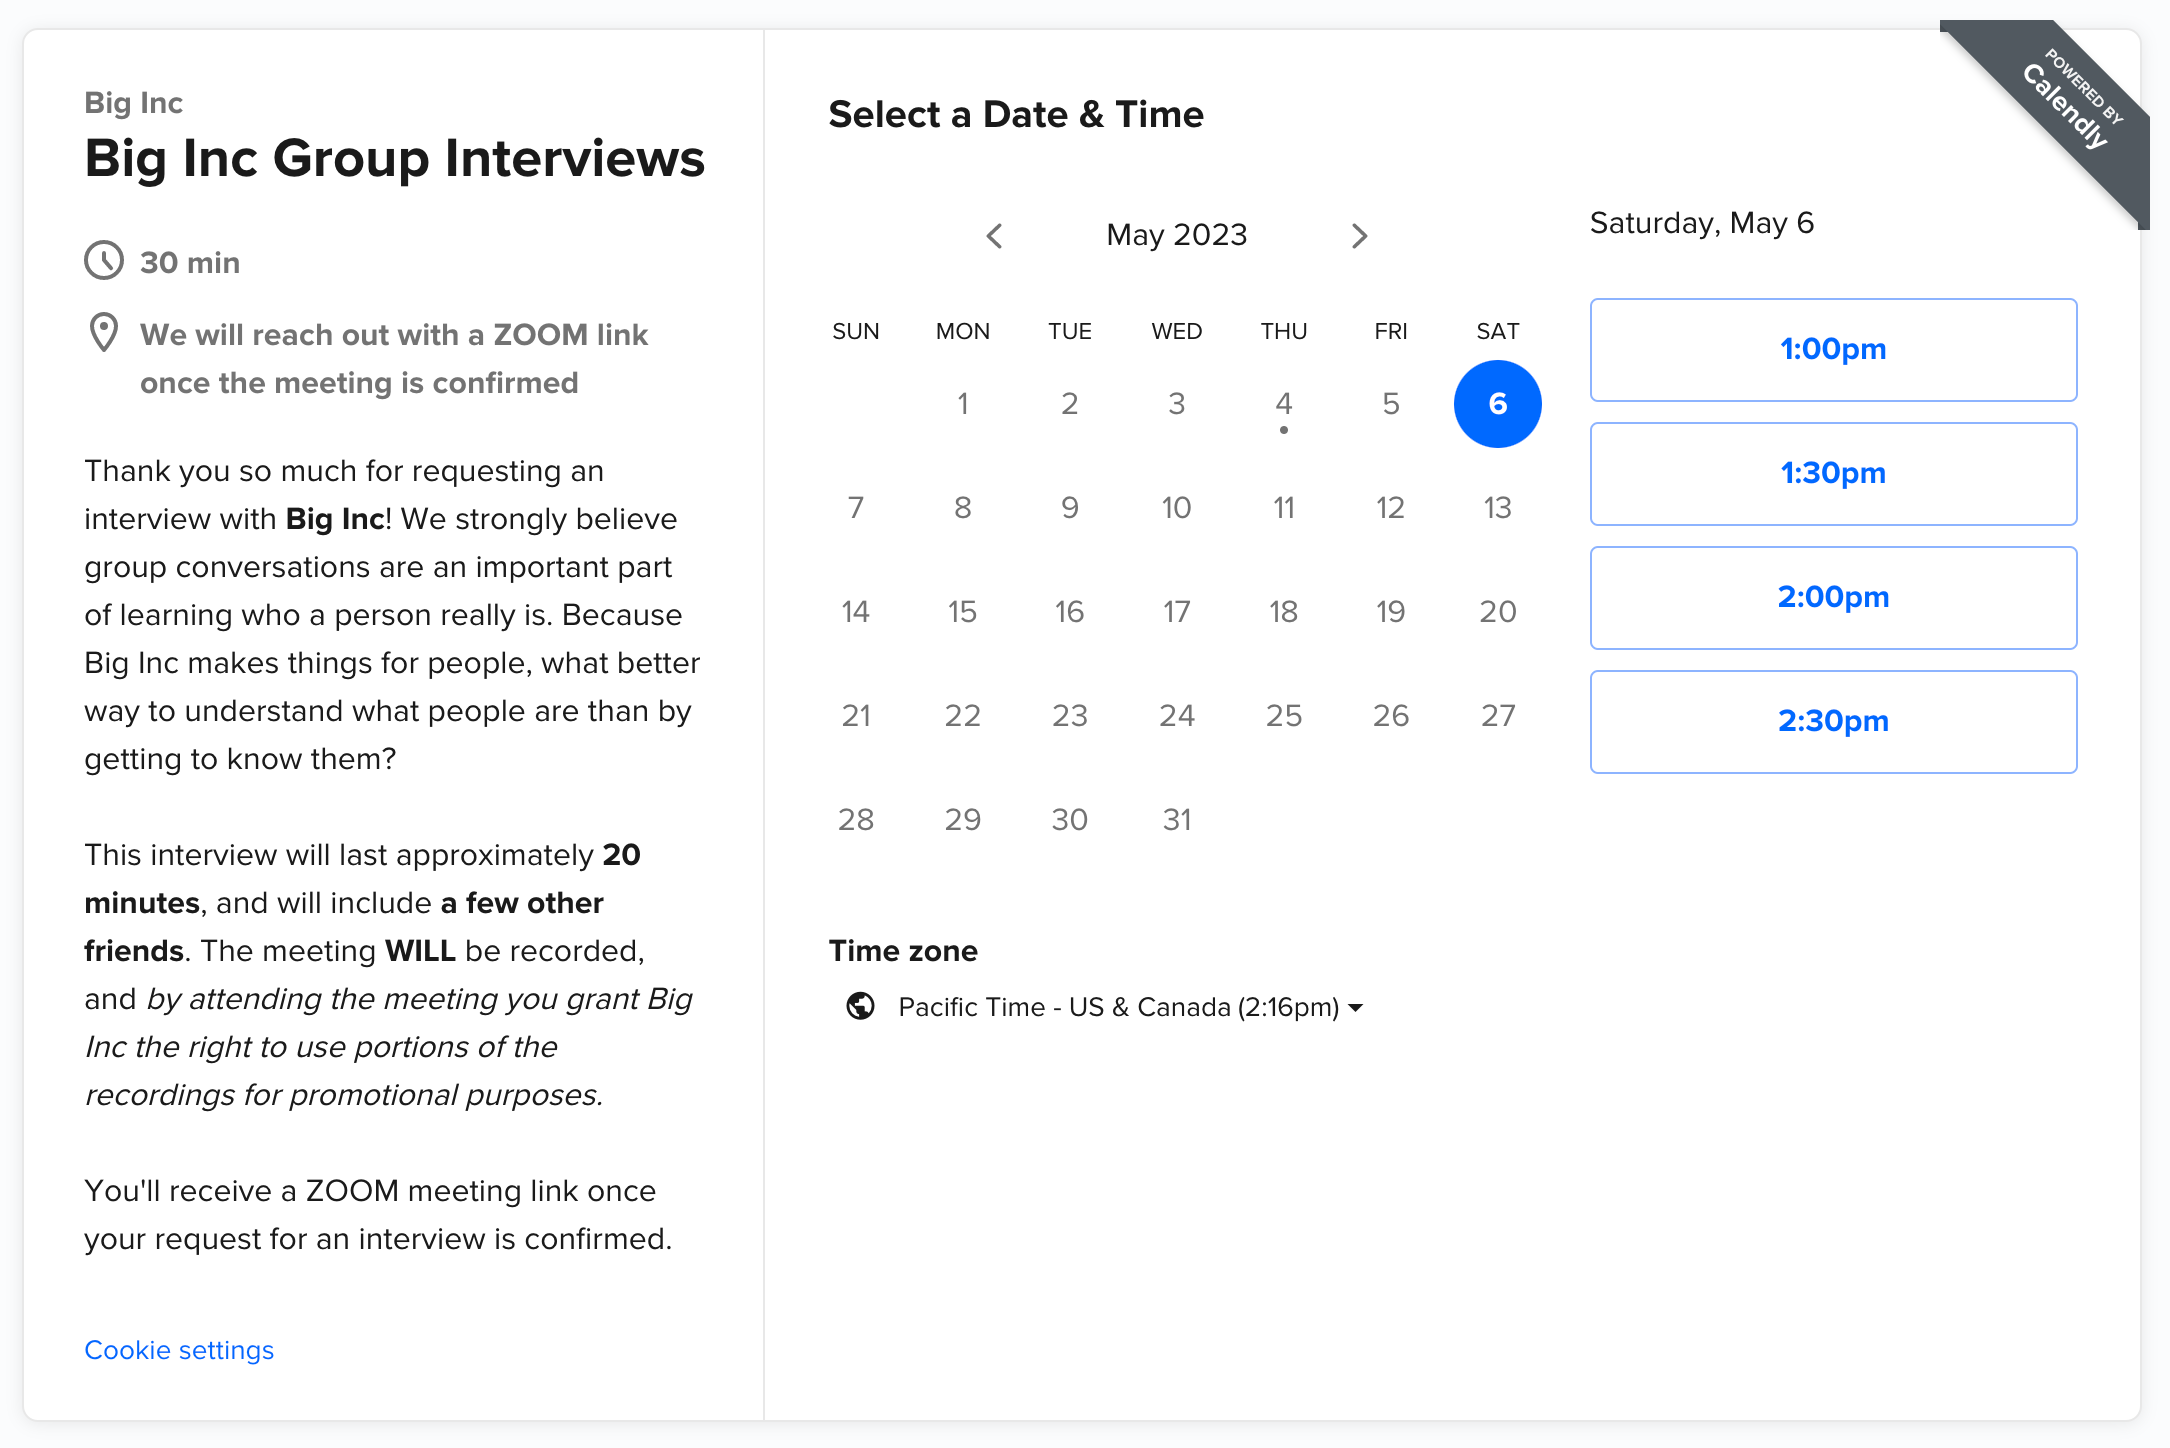This screenshot has width=2170, height=1448.
Task: Click May 19 on the calendar
Action: tap(1390, 612)
